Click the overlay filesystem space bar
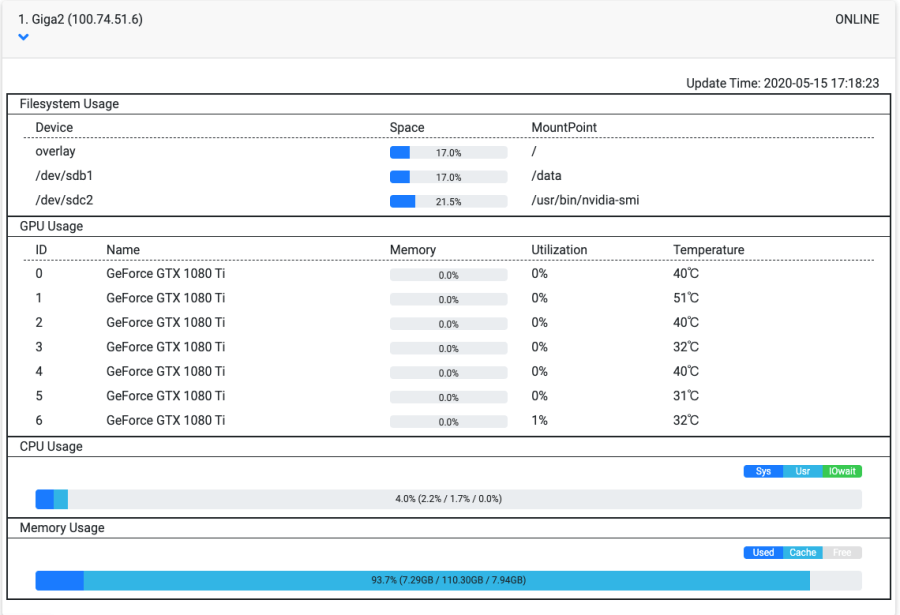 point(448,153)
